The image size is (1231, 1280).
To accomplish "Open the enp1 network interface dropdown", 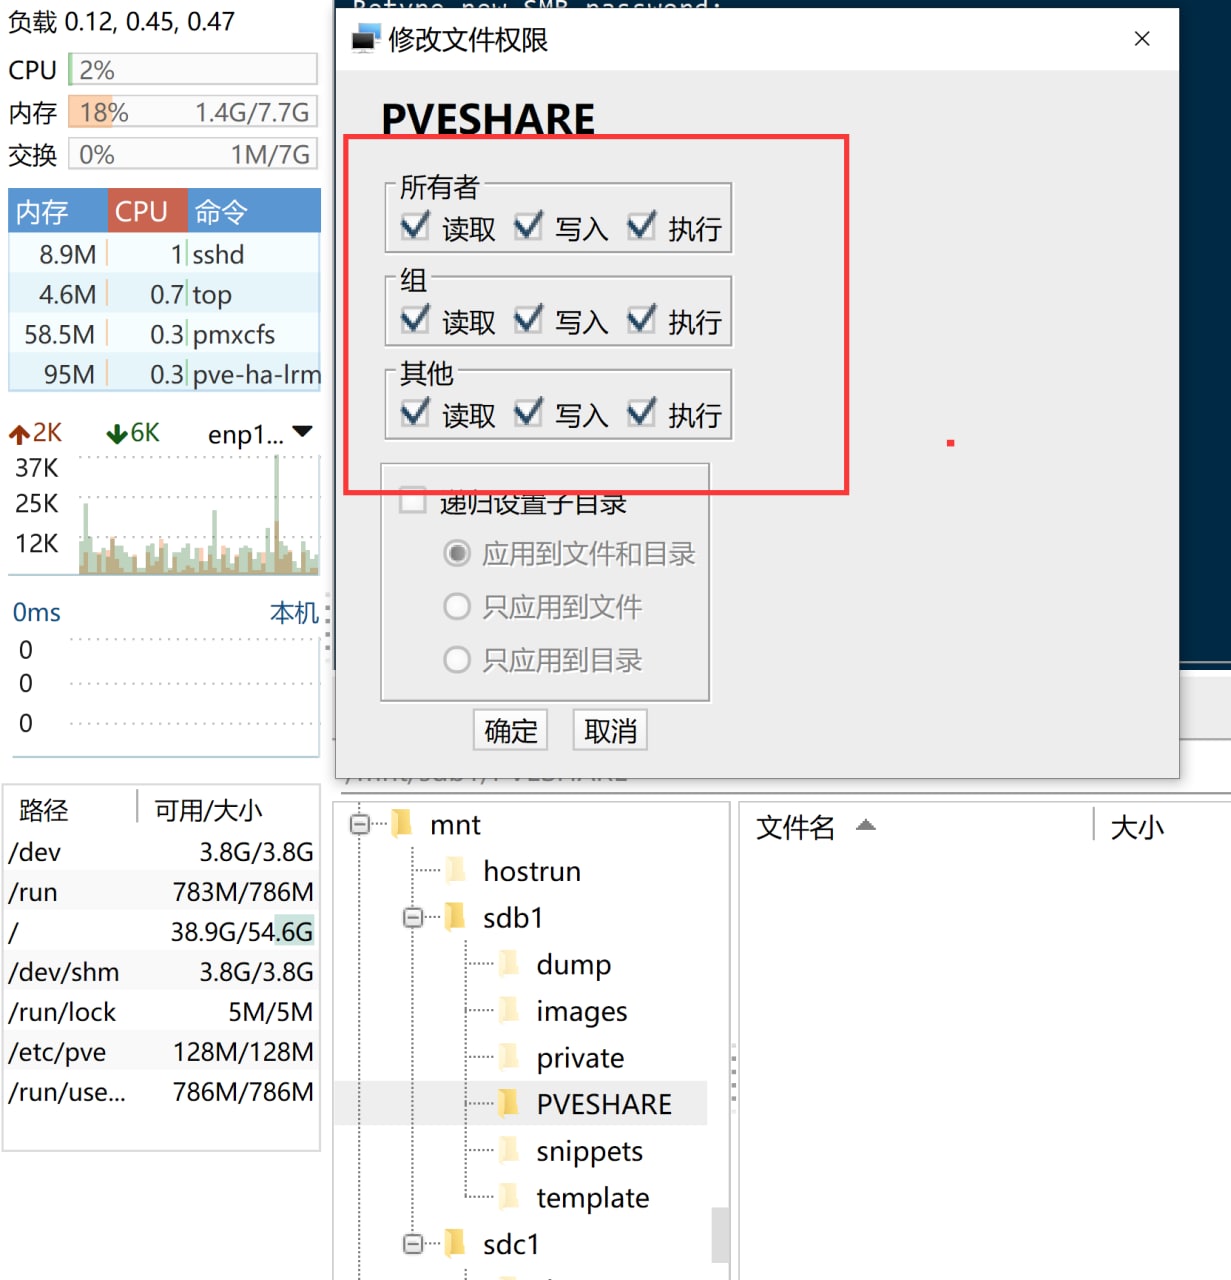I will click(302, 432).
